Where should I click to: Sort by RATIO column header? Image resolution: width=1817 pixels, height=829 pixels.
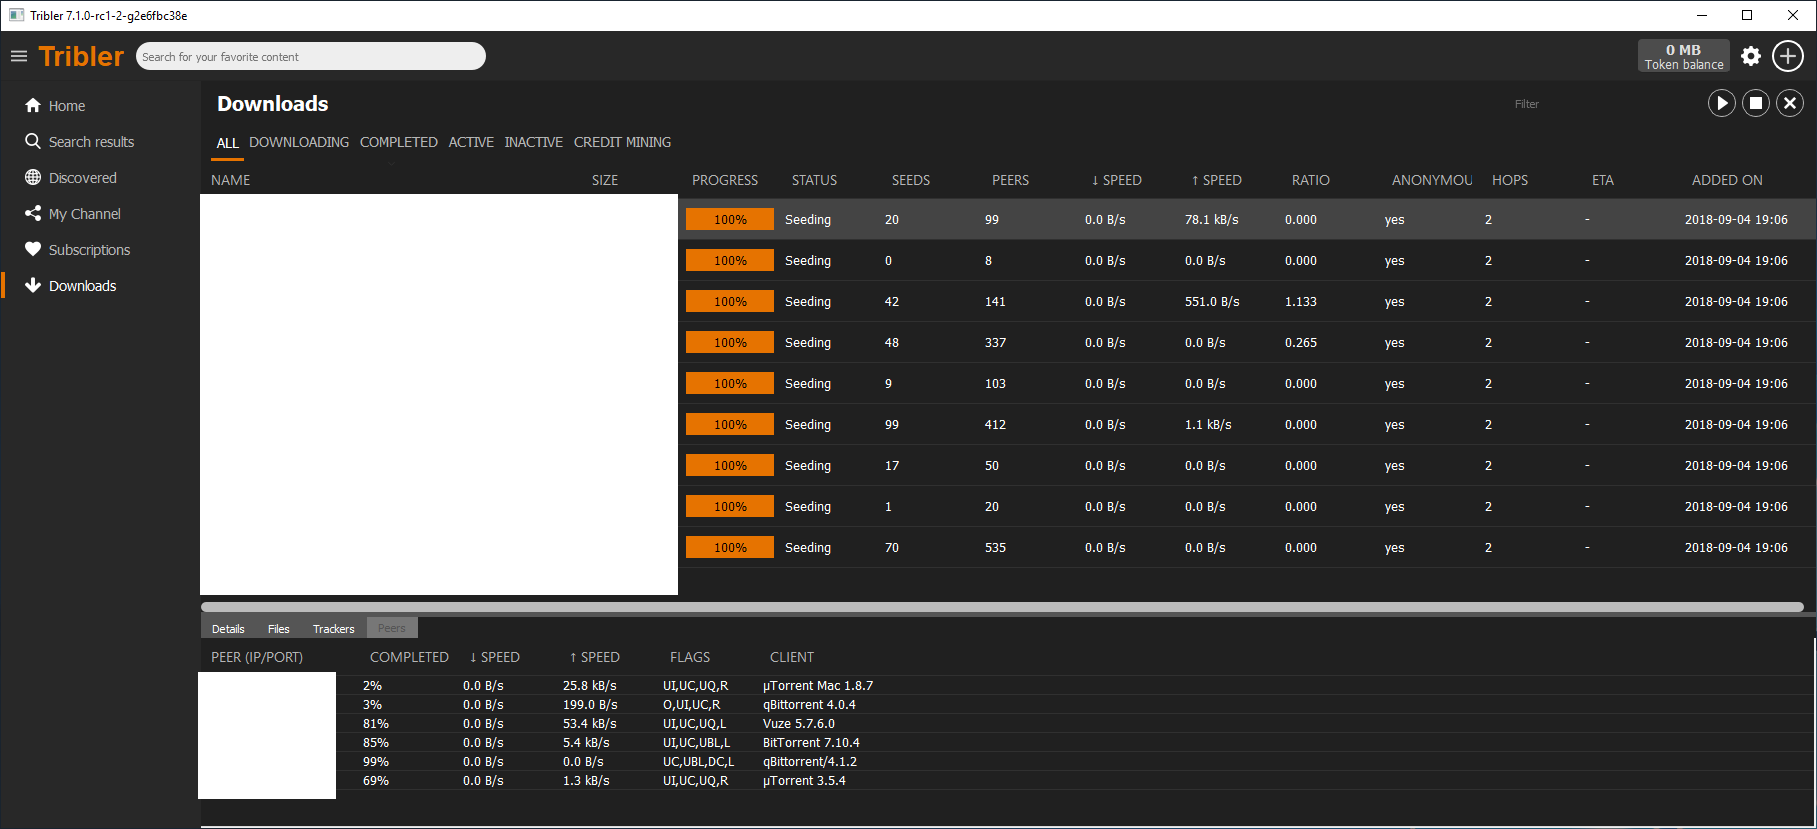coord(1311,180)
